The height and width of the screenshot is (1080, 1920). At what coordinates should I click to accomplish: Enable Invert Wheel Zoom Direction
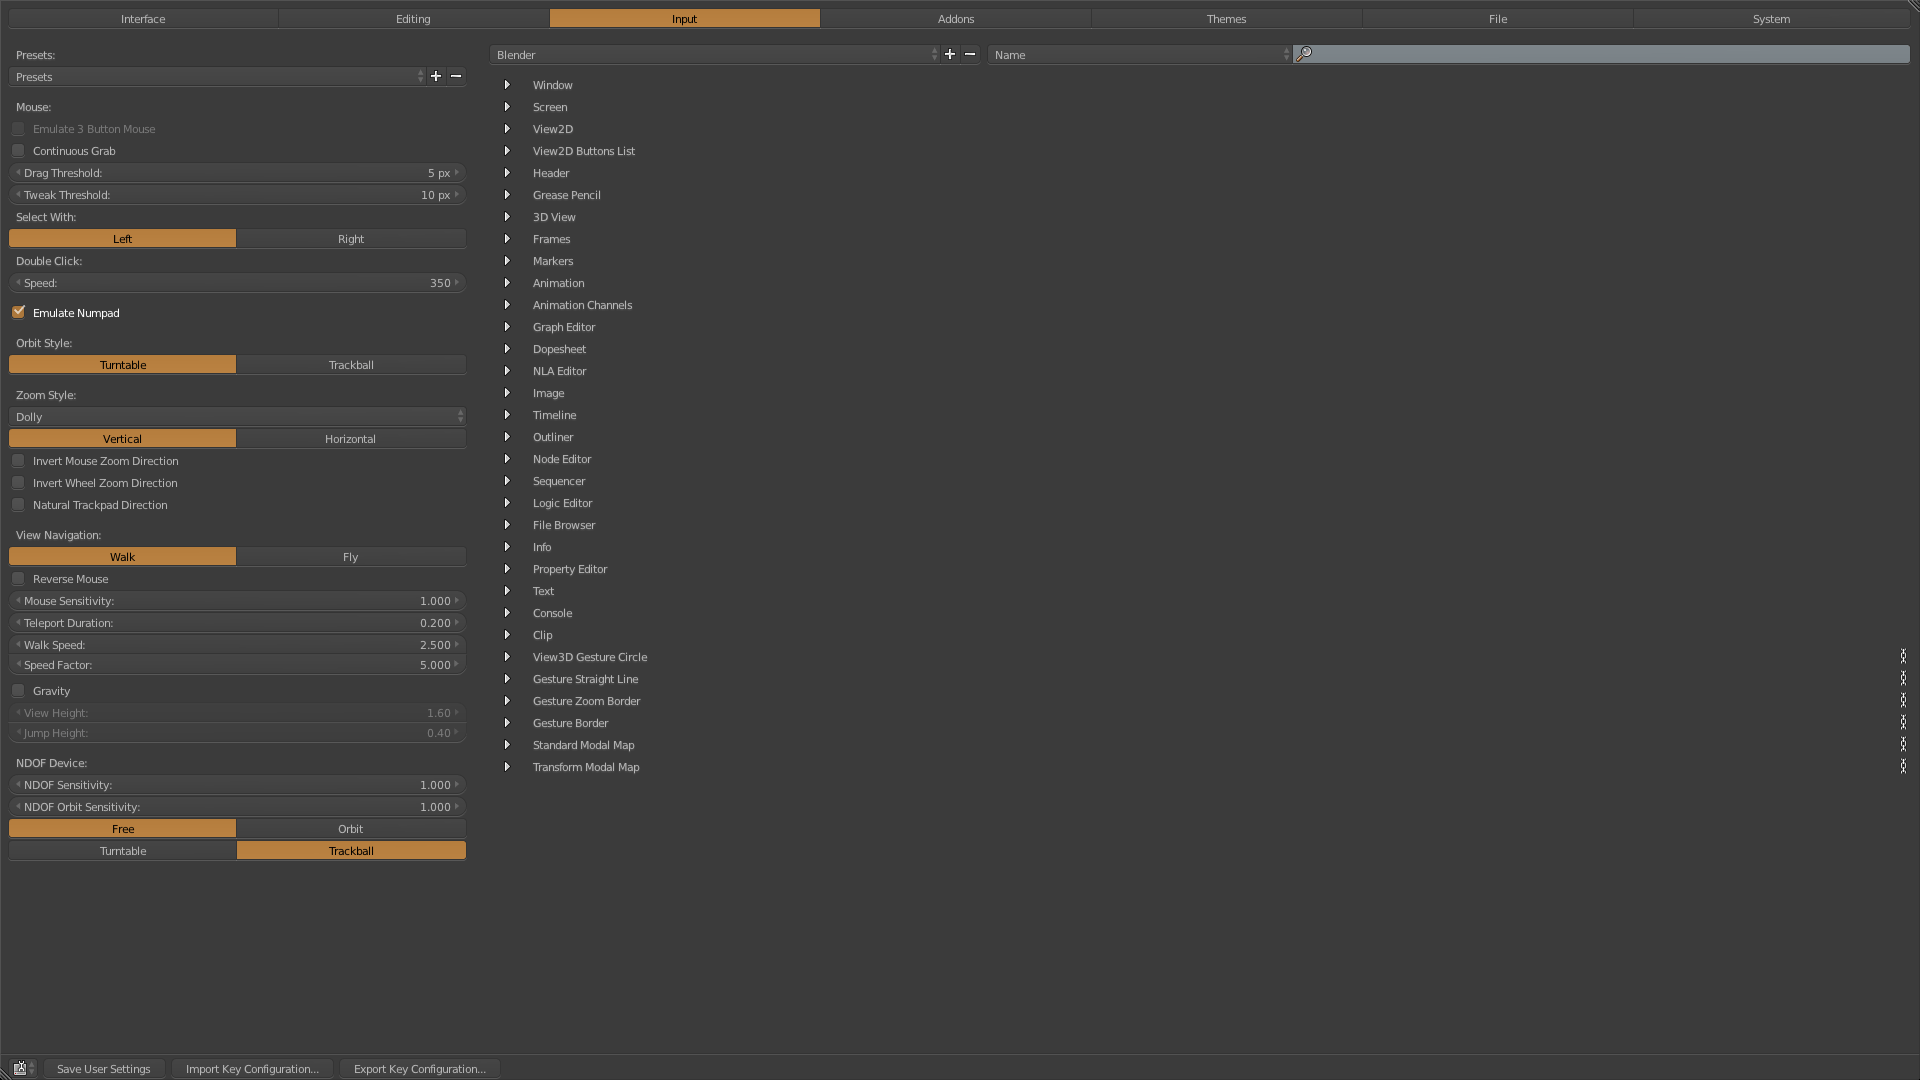coord(18,482)
